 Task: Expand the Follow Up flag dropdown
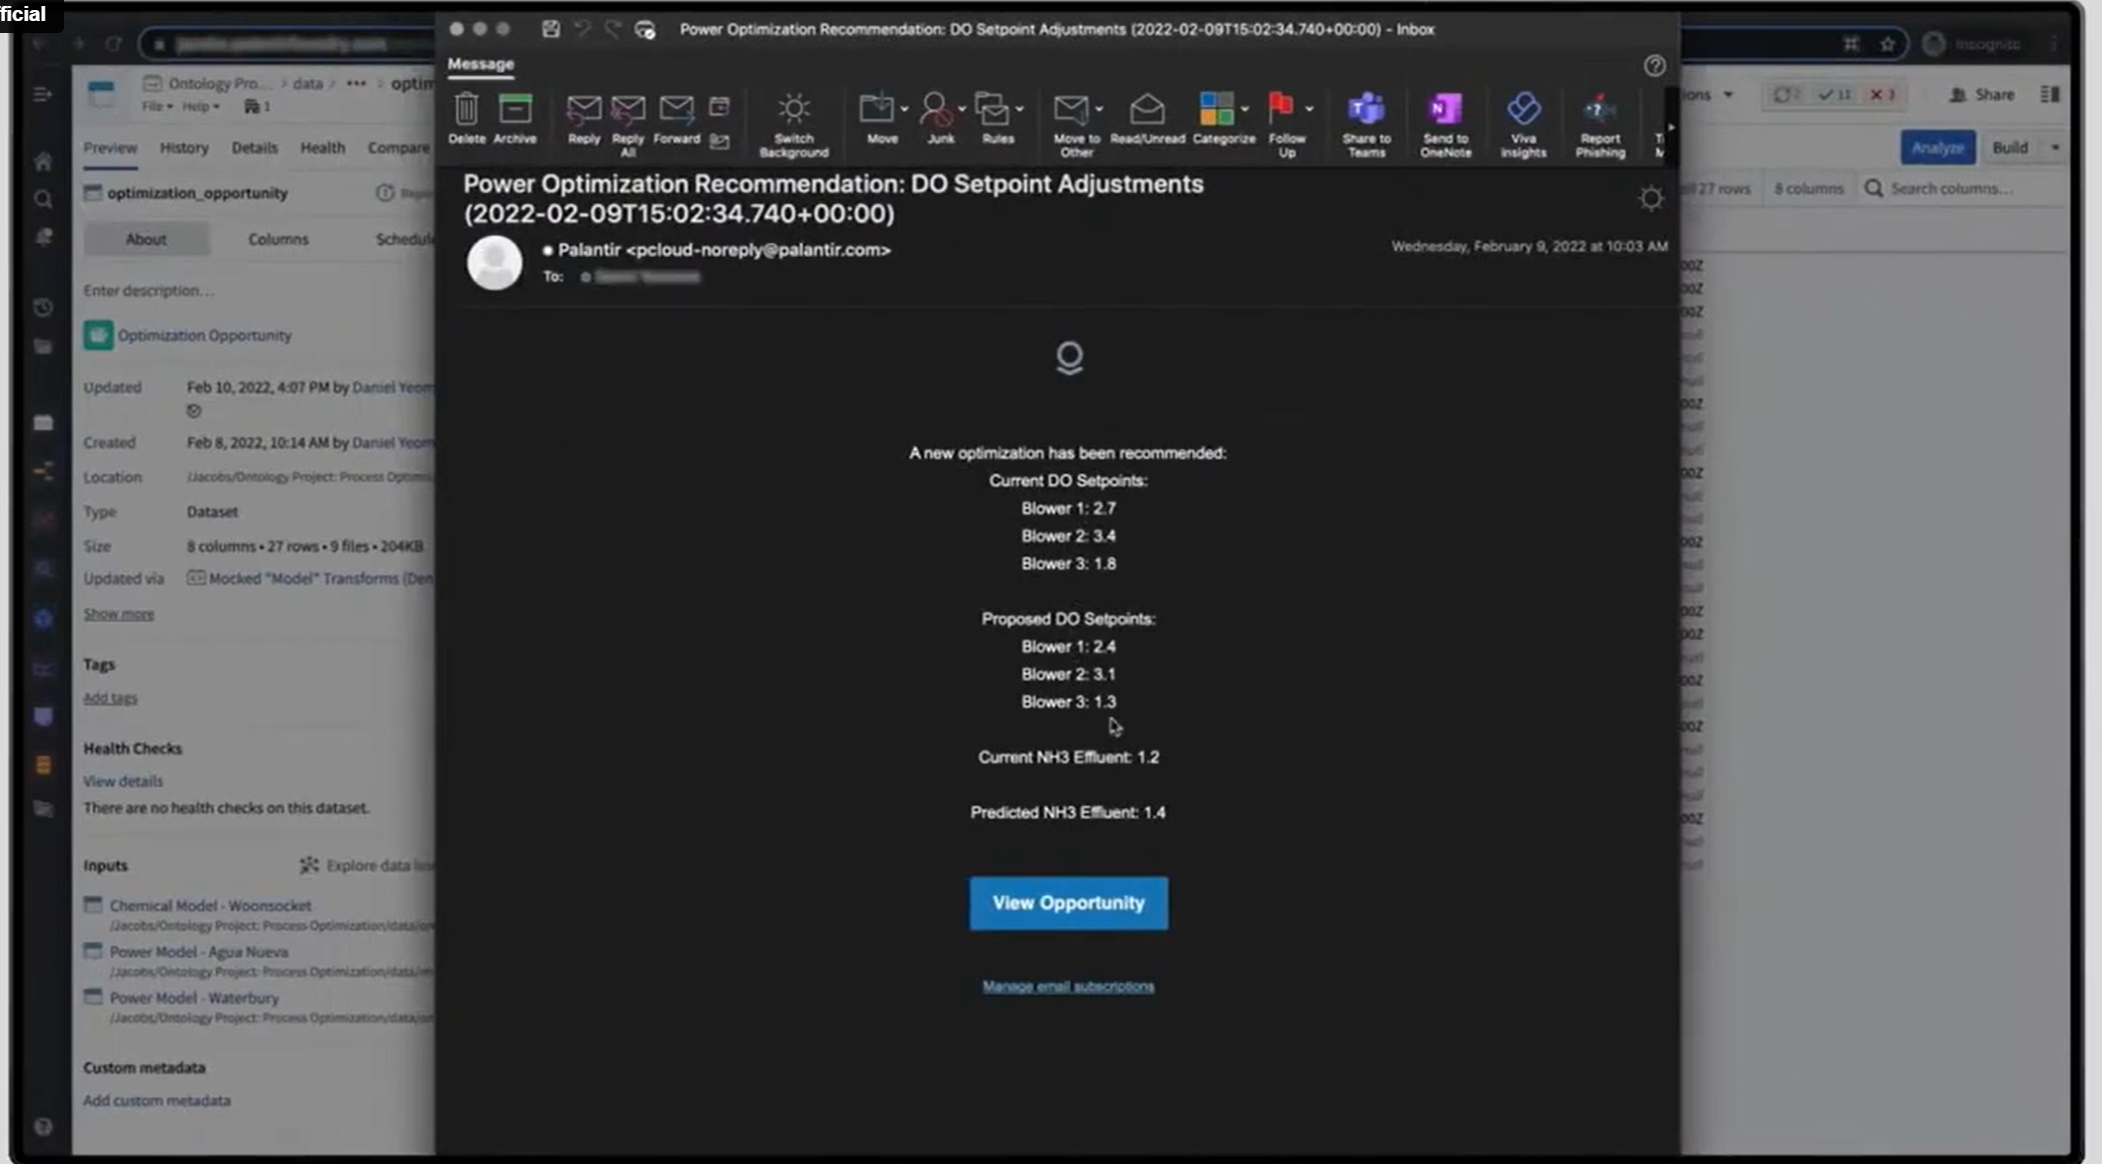(x=1309, y=109)
